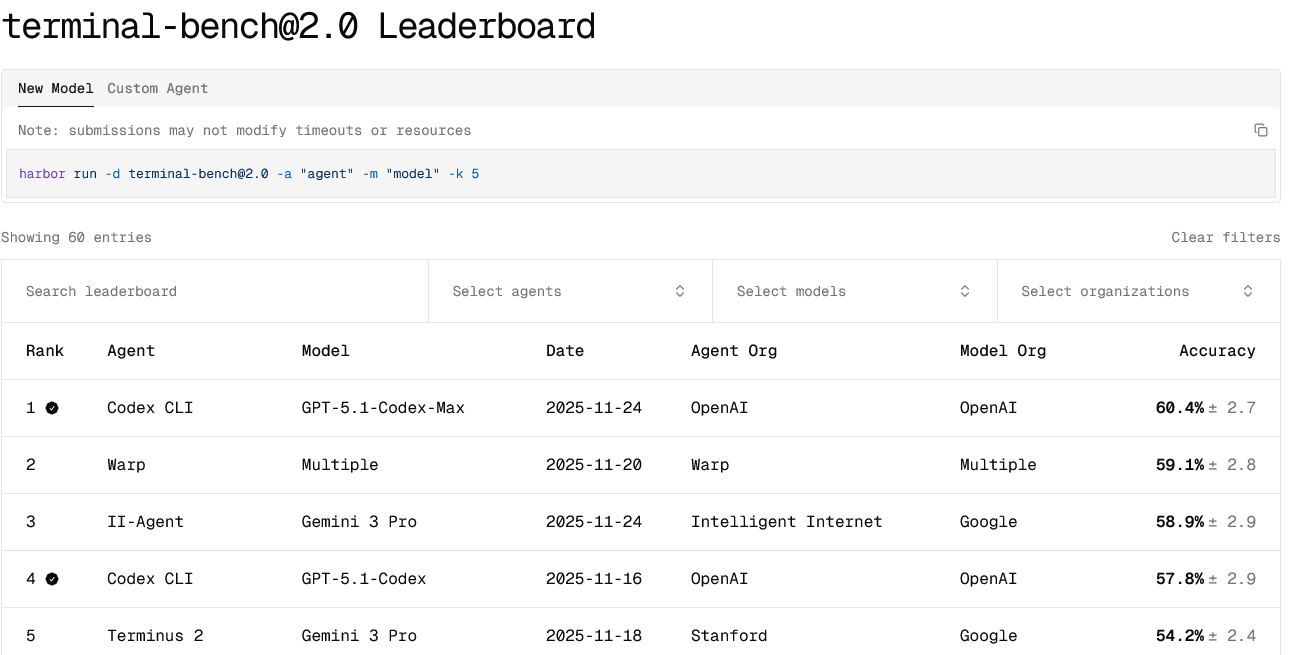Click the copy command icon
Image resolution: width=1291 pixels, height=655 pixels.
click(1260, 129)
